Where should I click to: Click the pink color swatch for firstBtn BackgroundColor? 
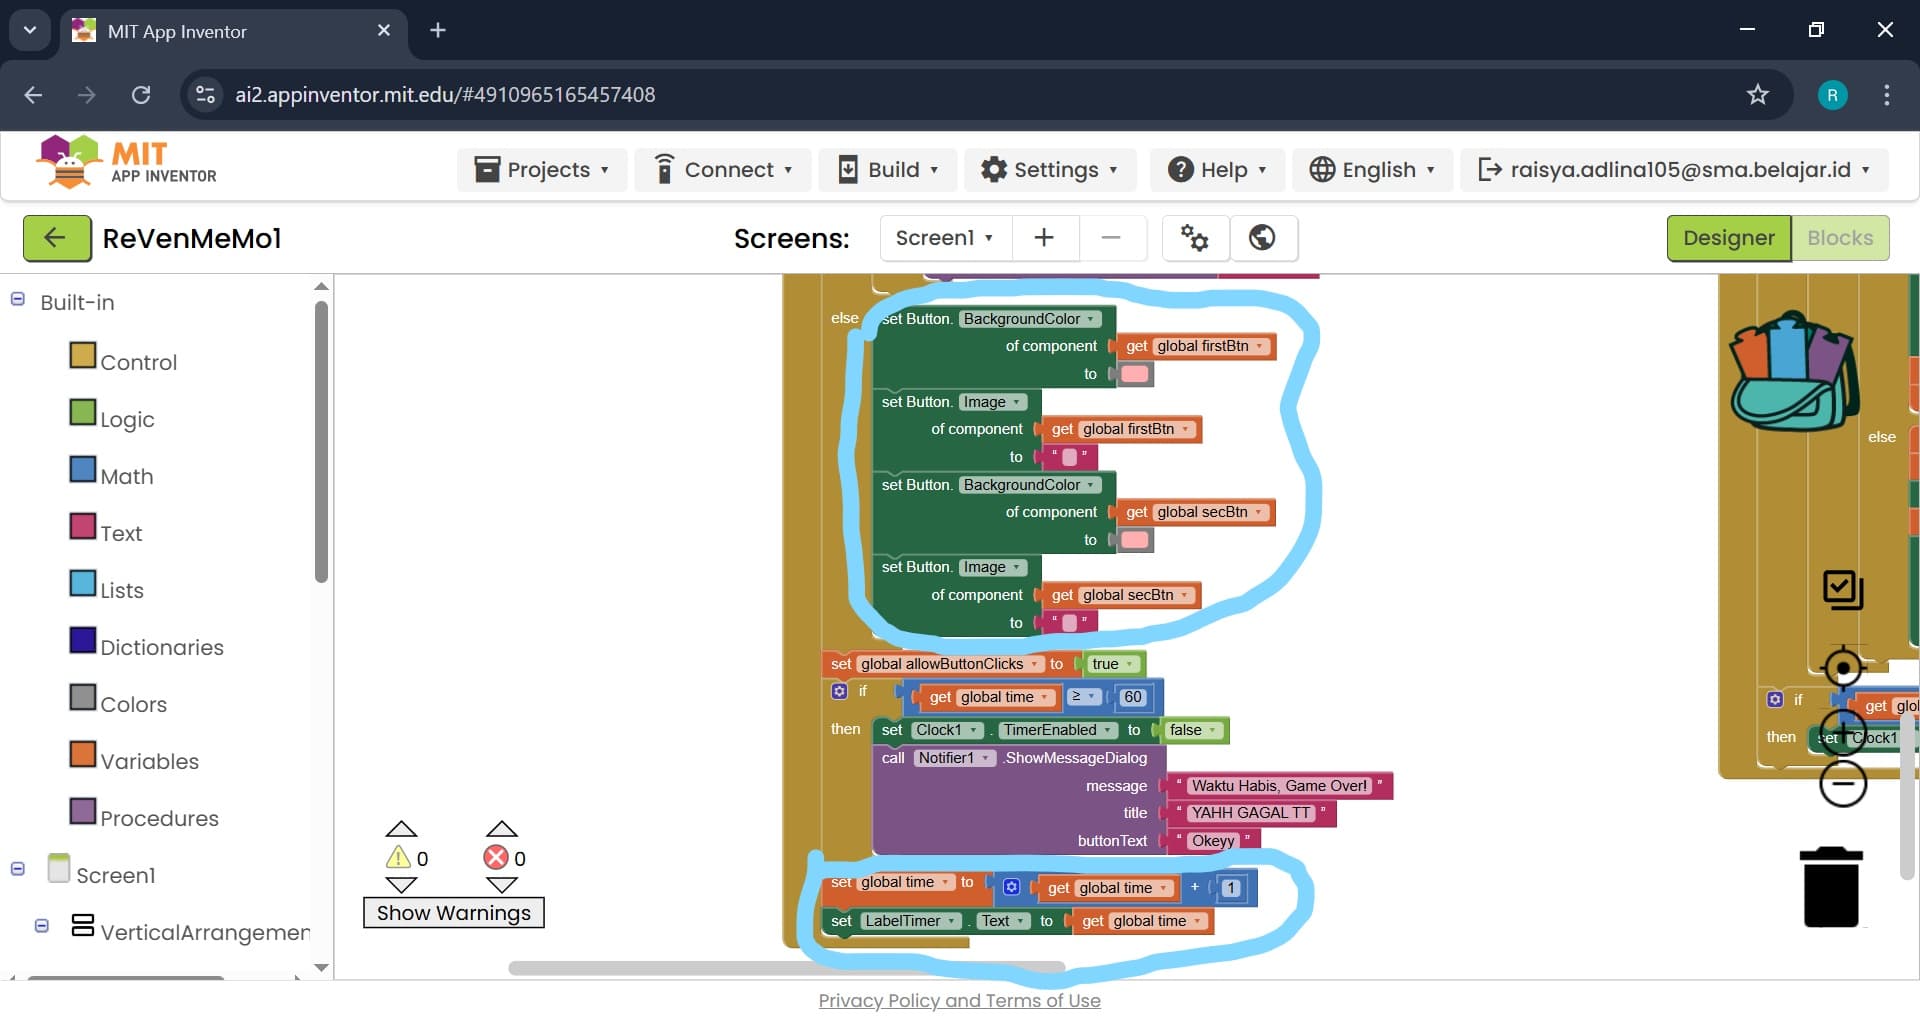click(1135, 374)
